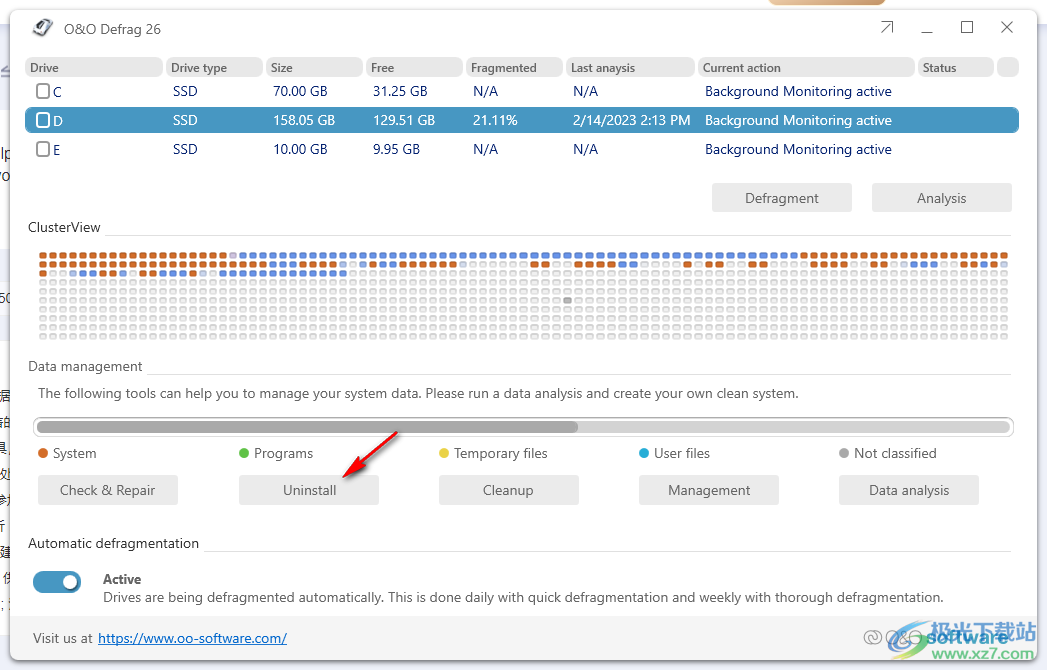Screen dimensions: 1047x670
Task: Check the checkbox for drive E
Action: click(43, 149)
